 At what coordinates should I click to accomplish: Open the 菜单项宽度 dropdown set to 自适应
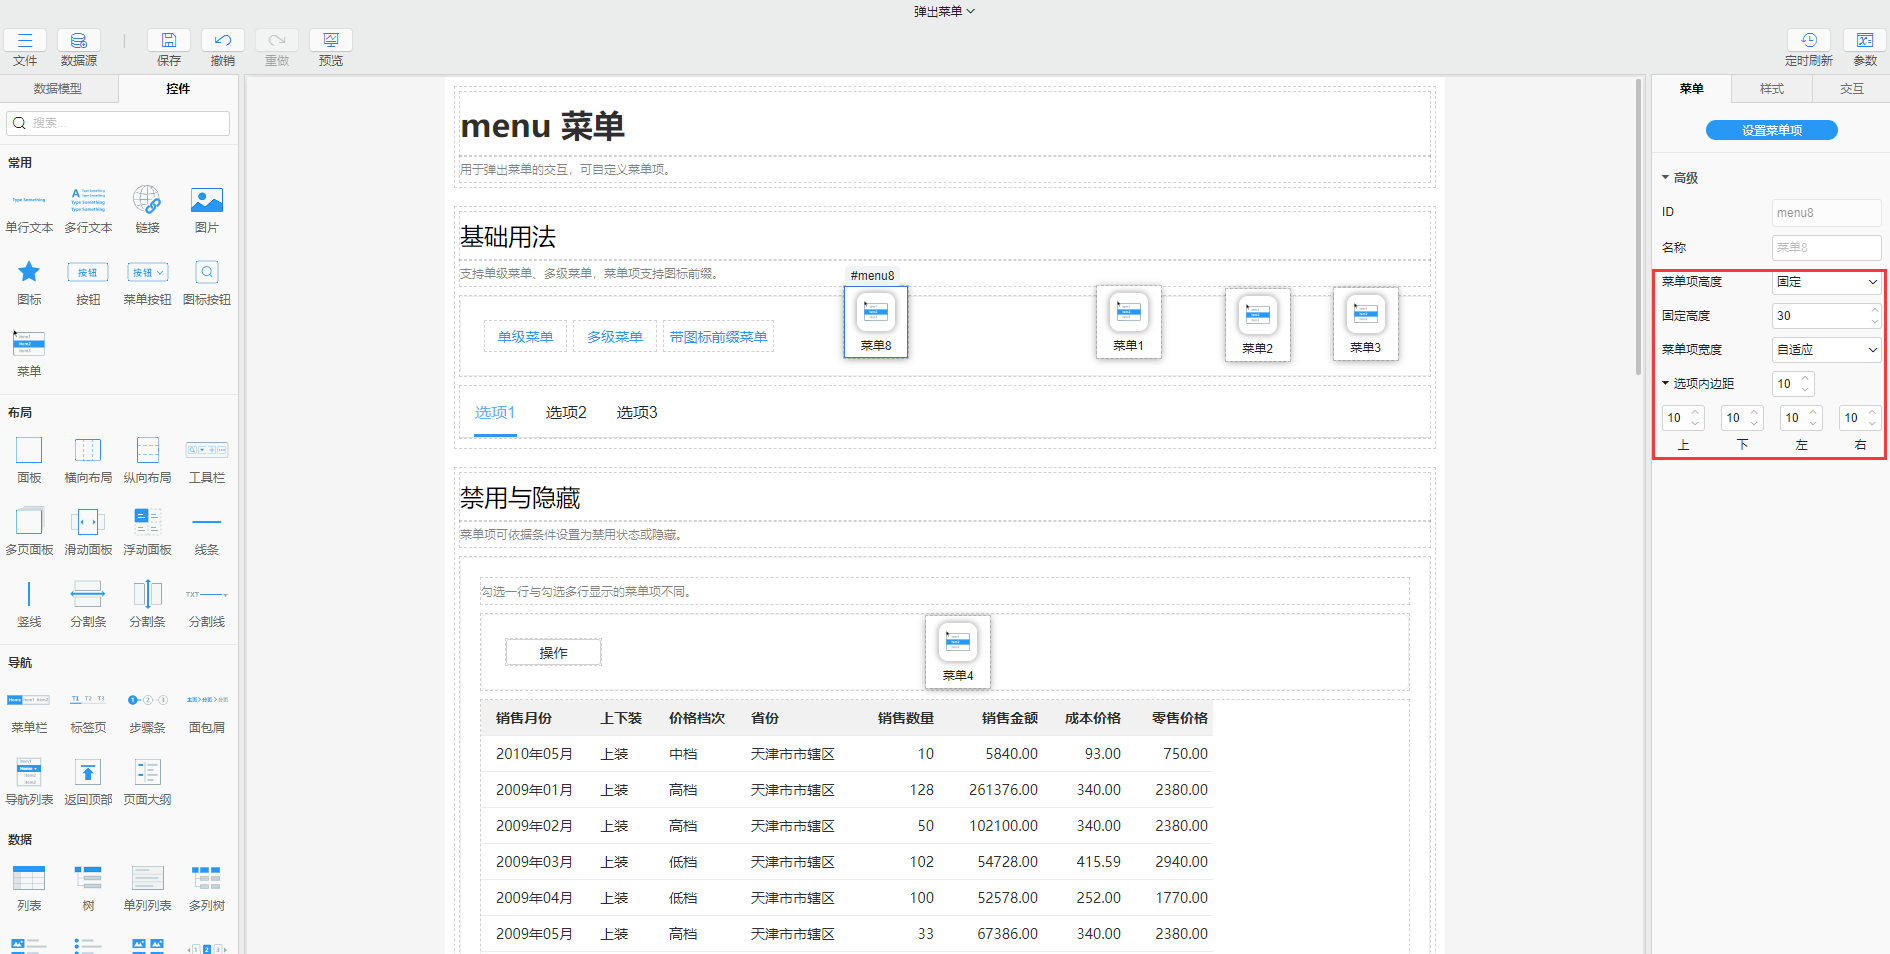pos(1826,350)
